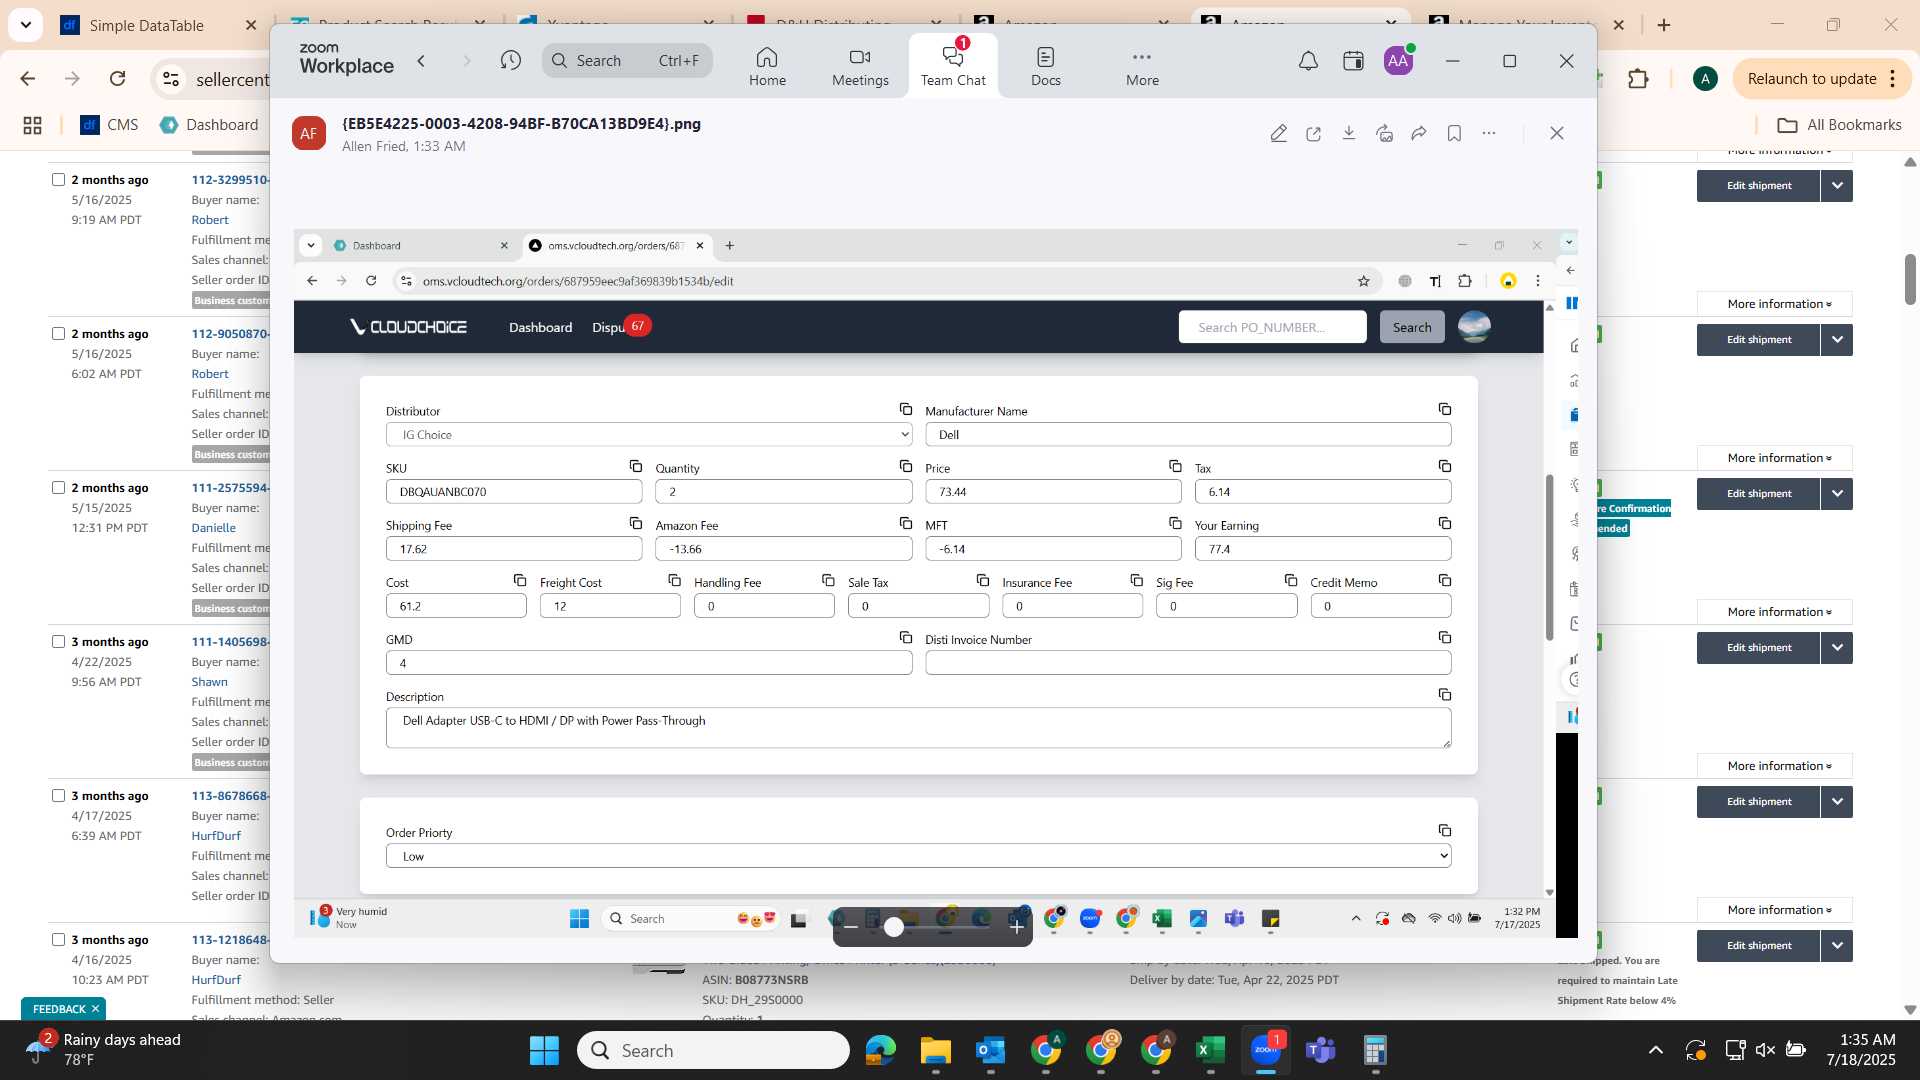Click Windows Start button

tap(544, 1051)
